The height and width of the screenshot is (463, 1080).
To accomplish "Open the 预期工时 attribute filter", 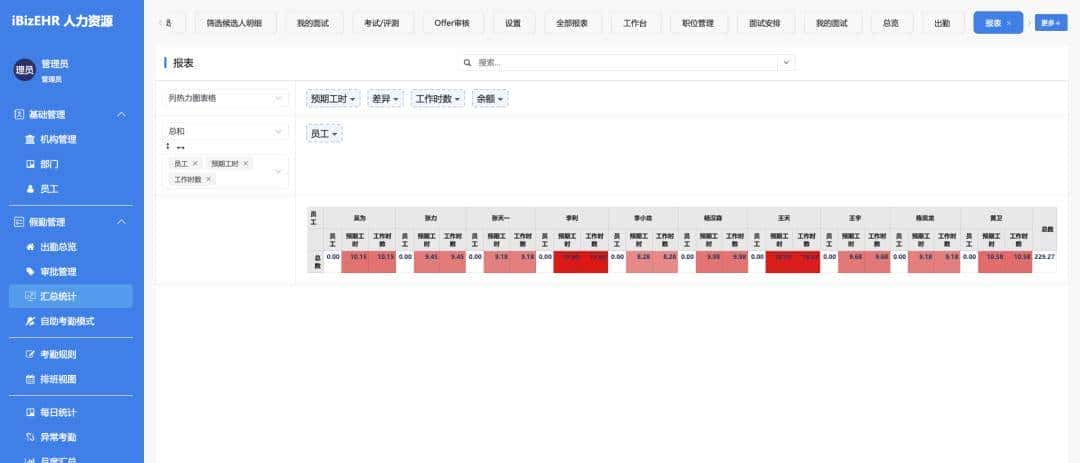I will [334, 99].
